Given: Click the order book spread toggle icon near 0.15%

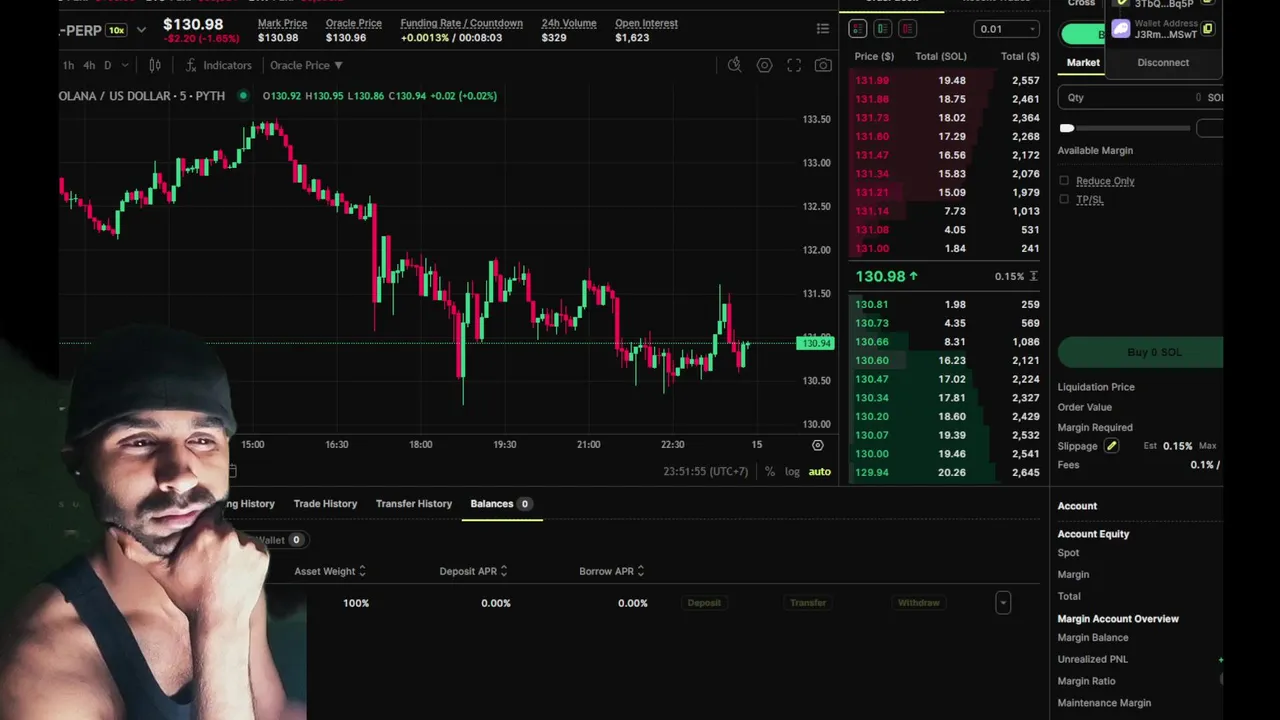Looking at the screenshot, I should 1033,276.
